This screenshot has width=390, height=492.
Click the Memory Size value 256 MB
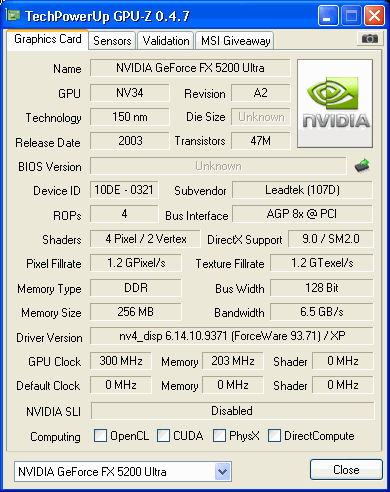pos(136,312)
